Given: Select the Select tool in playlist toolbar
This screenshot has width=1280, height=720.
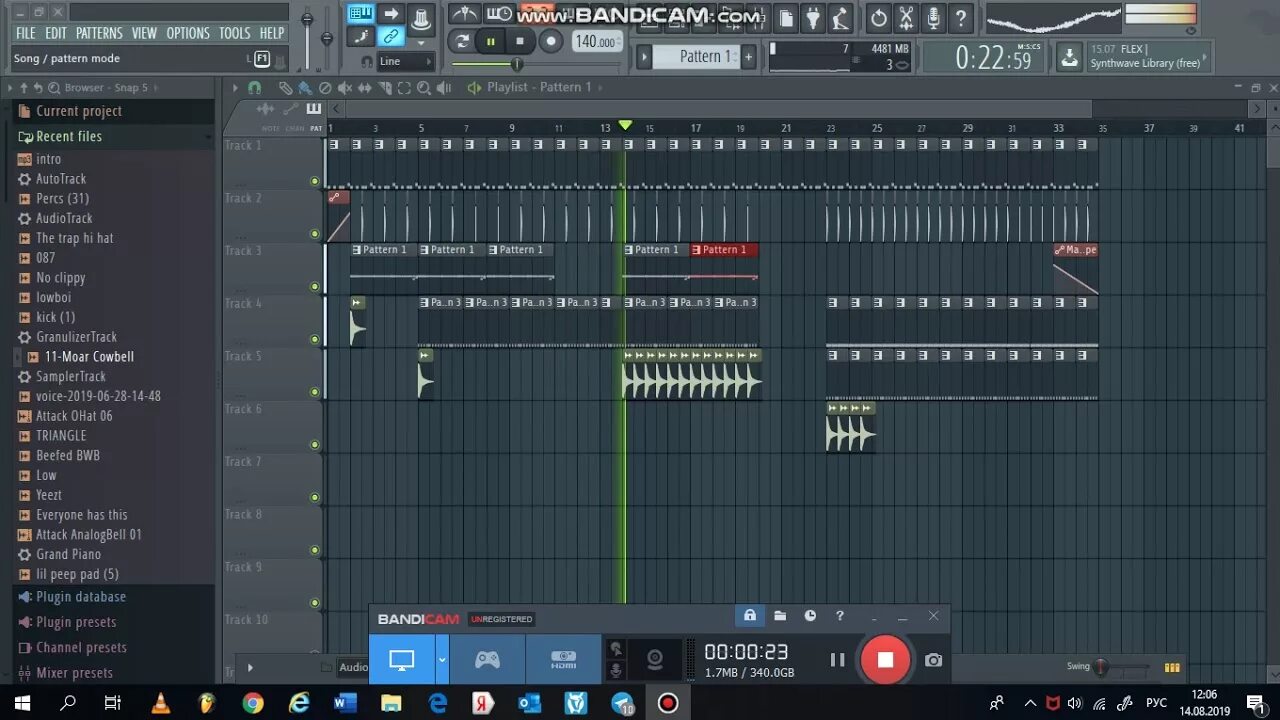Looking at the screenshot, I should tap(404, 88).
